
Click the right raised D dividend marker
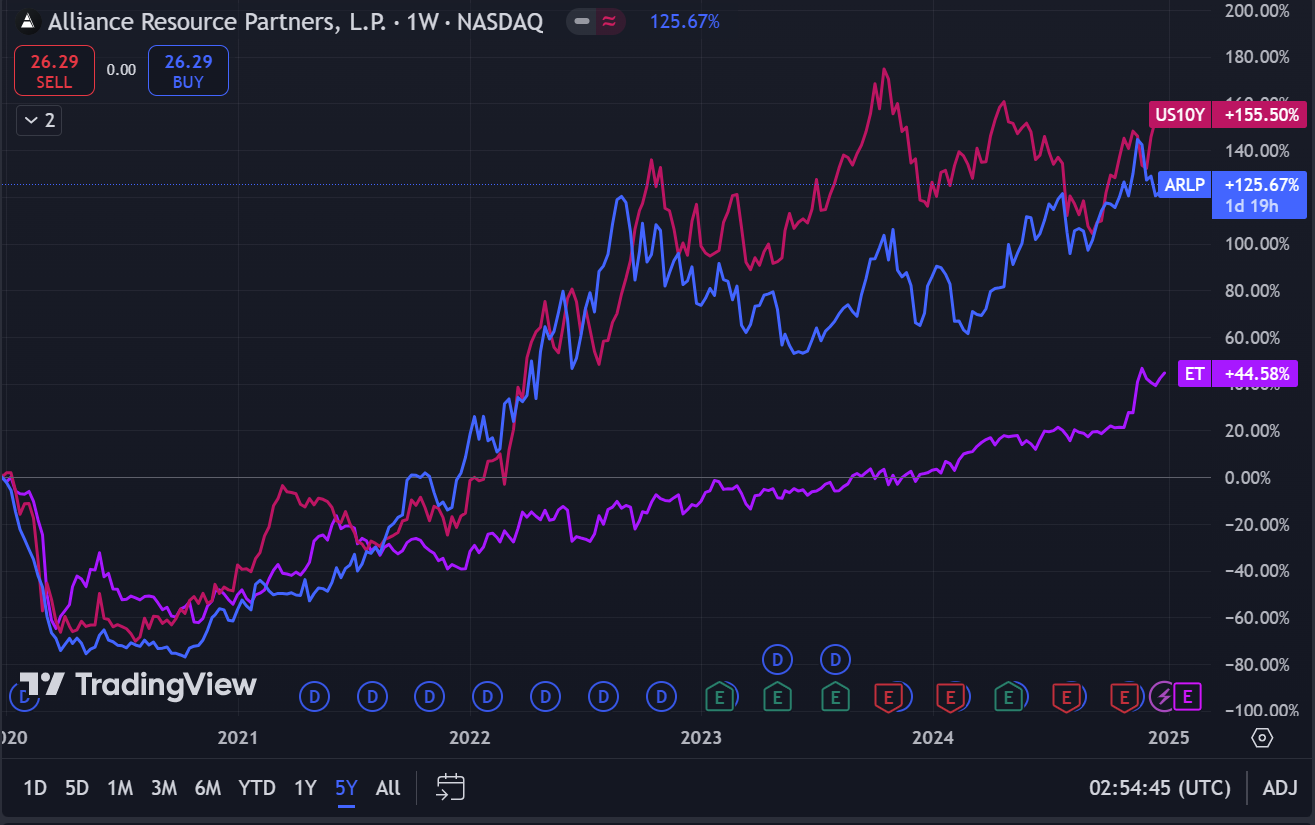[835, 659]
